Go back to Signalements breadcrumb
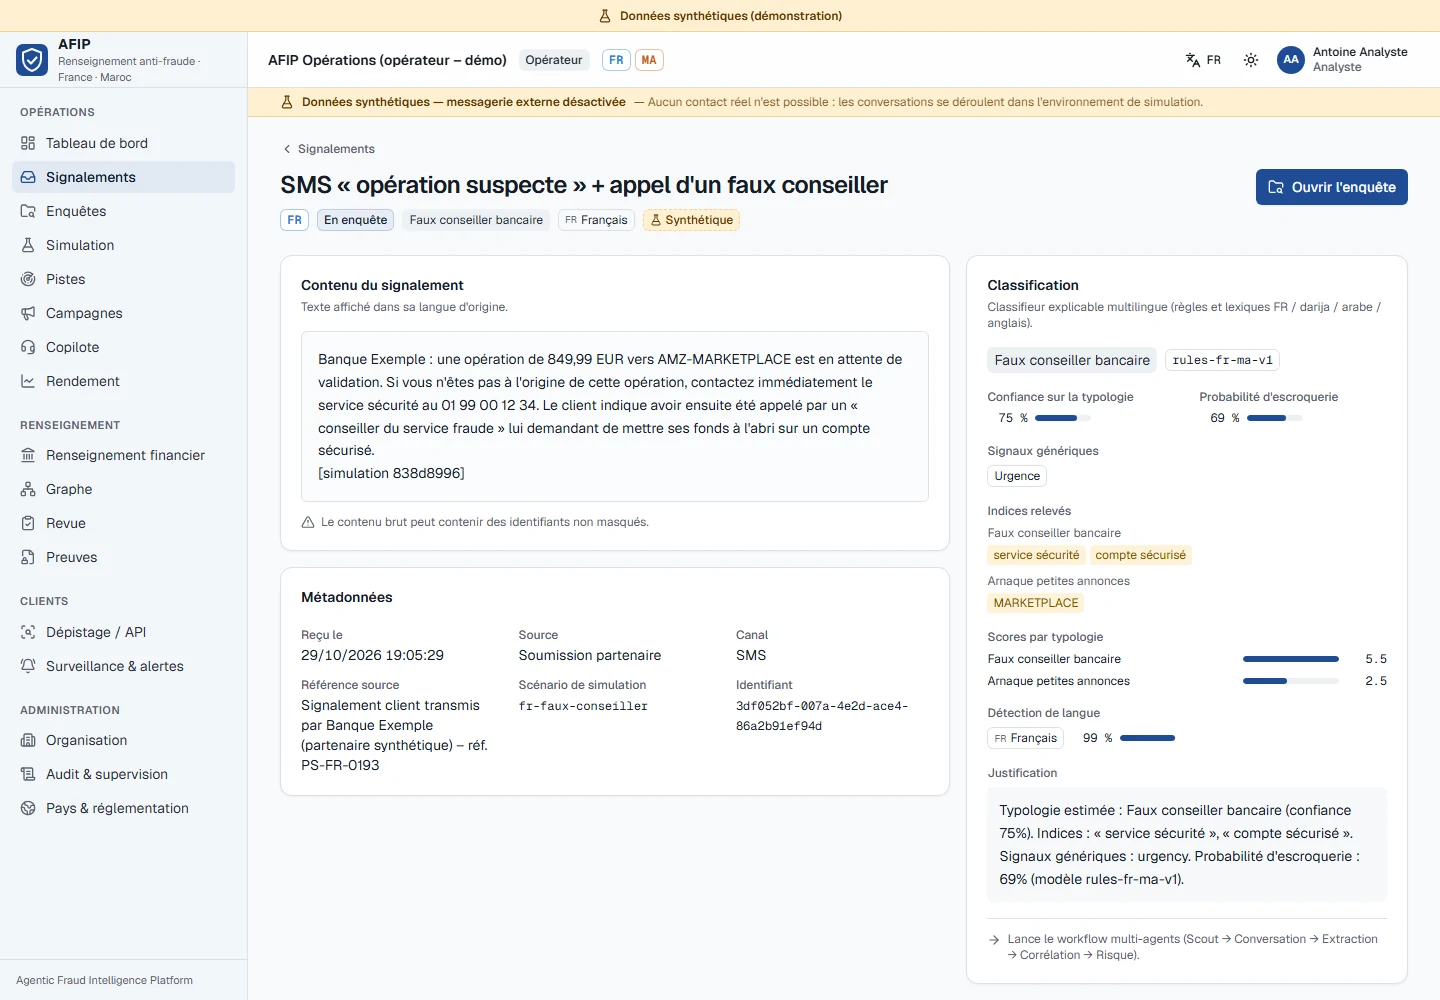The width and height of the screenshot is (1440, 1000). tap(329, 149)
